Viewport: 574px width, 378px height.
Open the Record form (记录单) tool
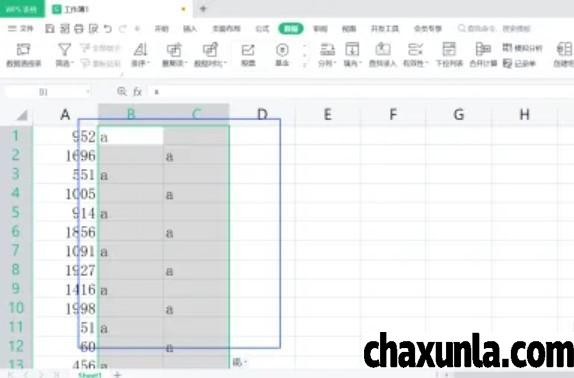(x=519, y=63)
